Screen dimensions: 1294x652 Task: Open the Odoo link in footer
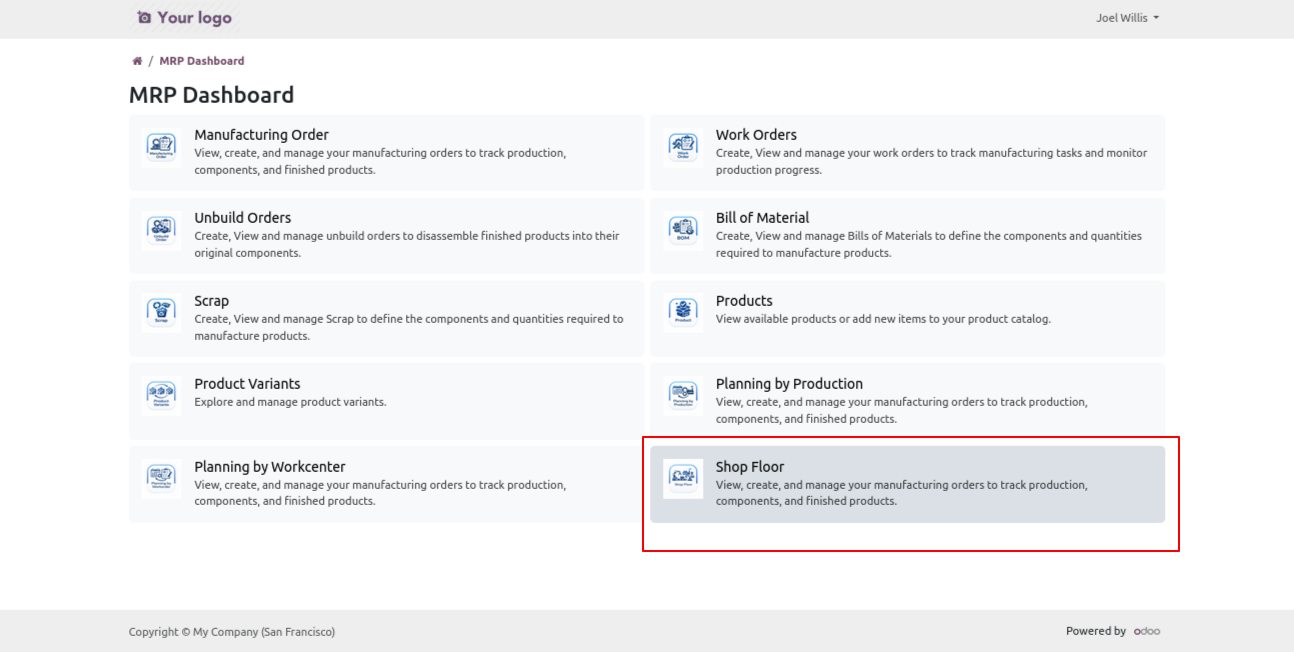[1147, 631]
